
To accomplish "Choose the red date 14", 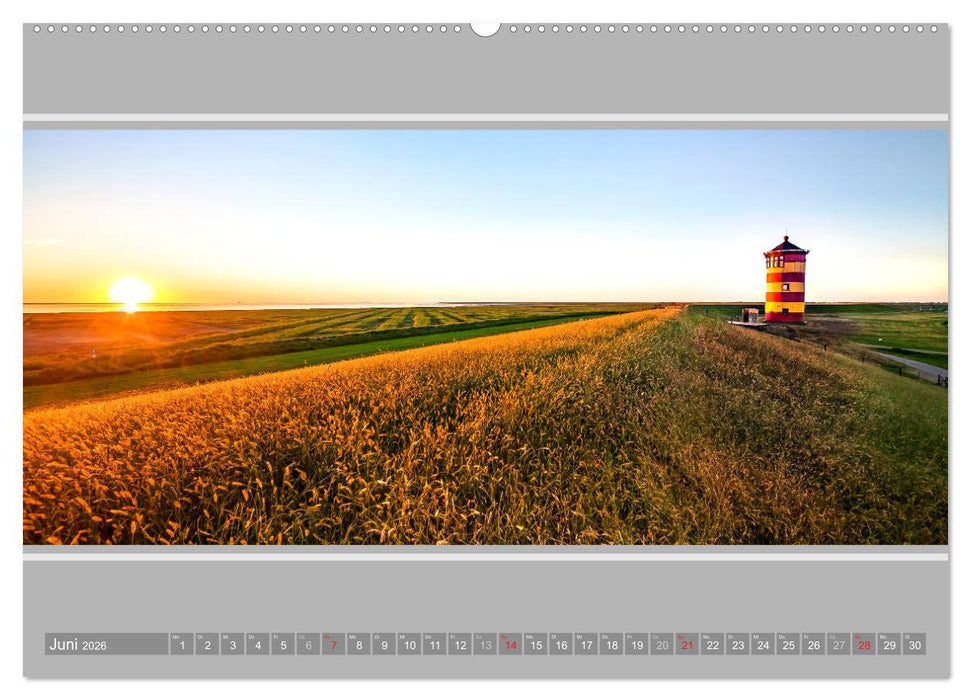I will [x=510, y=645].
